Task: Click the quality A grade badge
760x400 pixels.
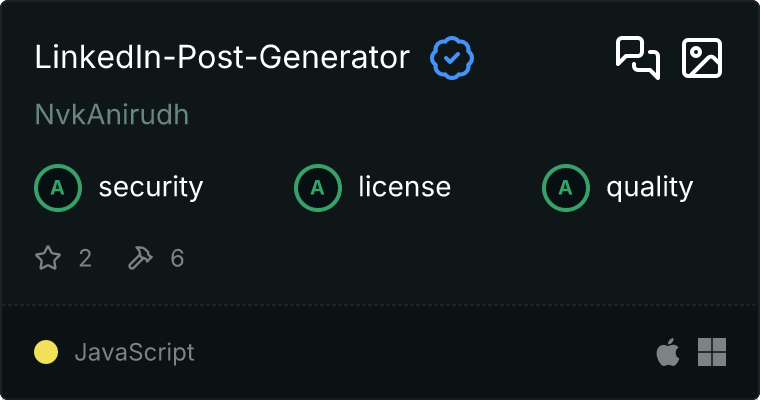Action: 565,187
